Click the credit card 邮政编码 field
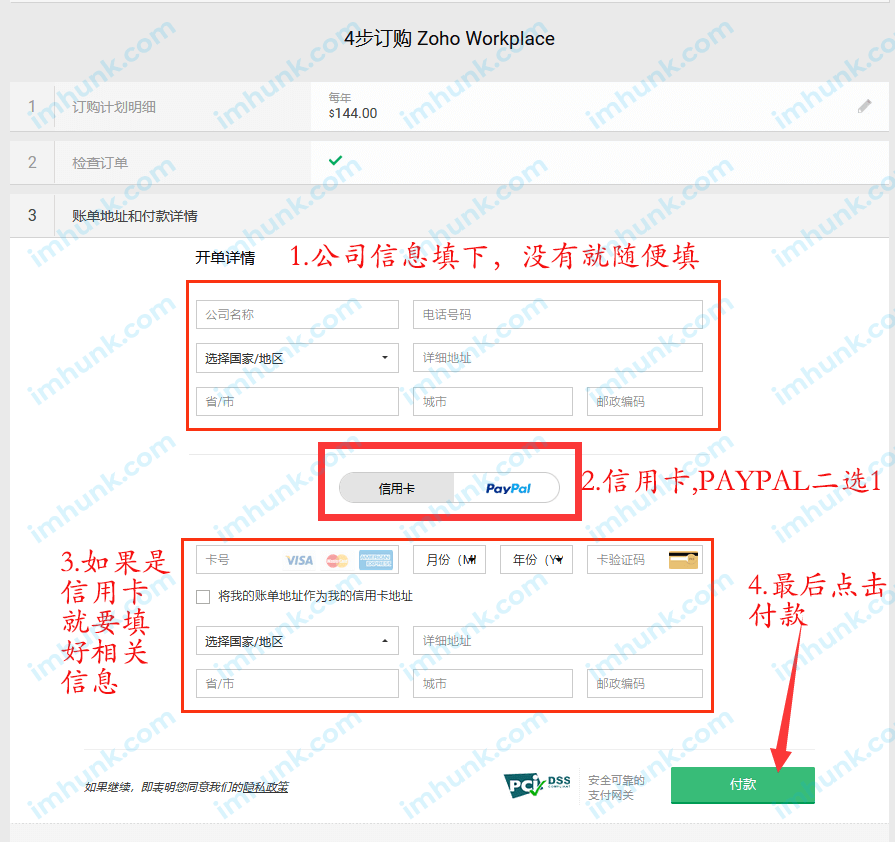This screenshot has height=842, width=895. (644, 683)
